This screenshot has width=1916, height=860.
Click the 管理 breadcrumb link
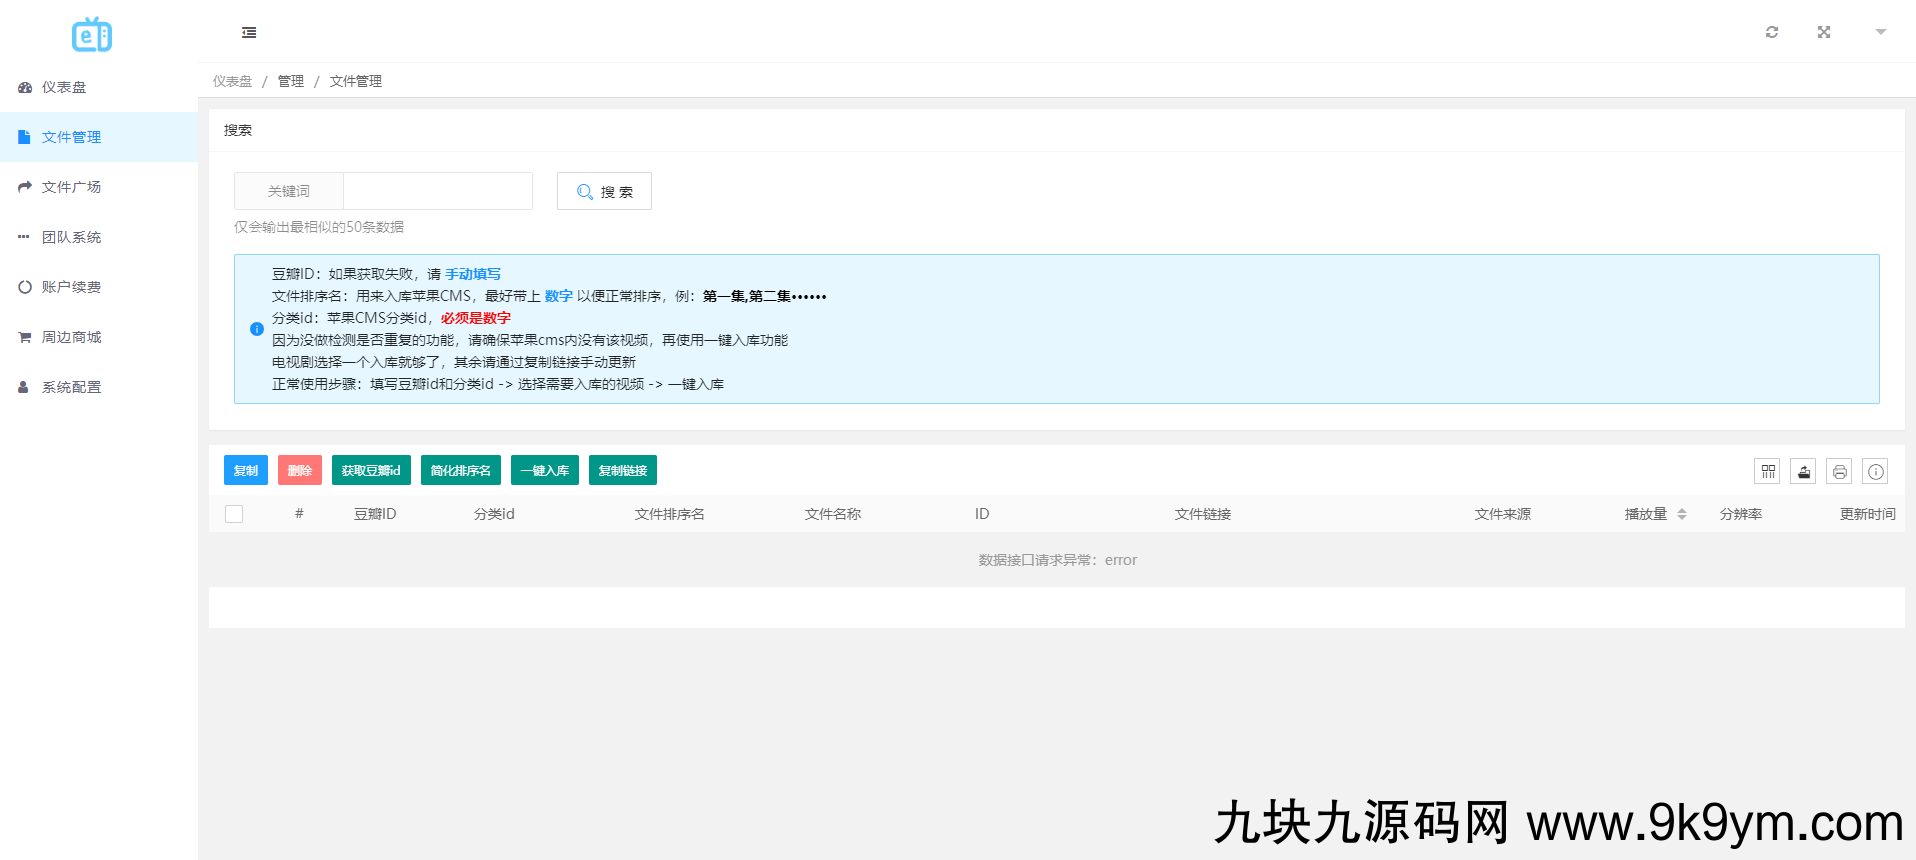(291, 81)
